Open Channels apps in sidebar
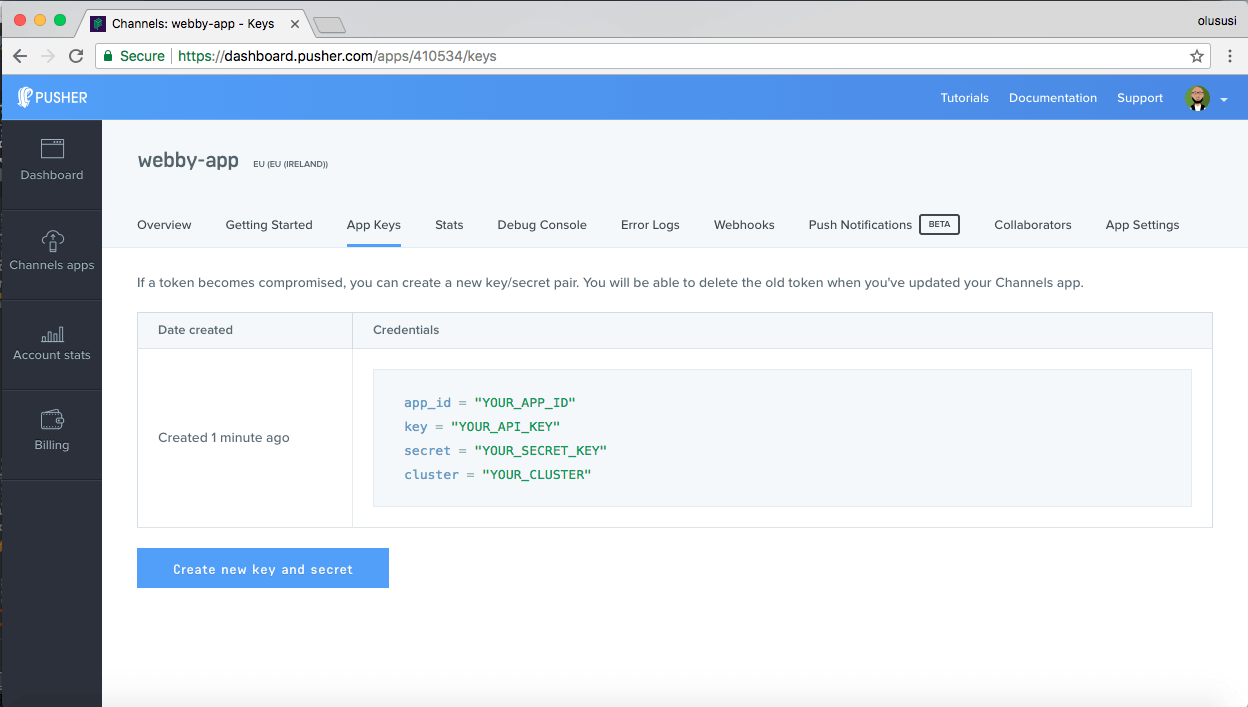 (x=52, y=250)
